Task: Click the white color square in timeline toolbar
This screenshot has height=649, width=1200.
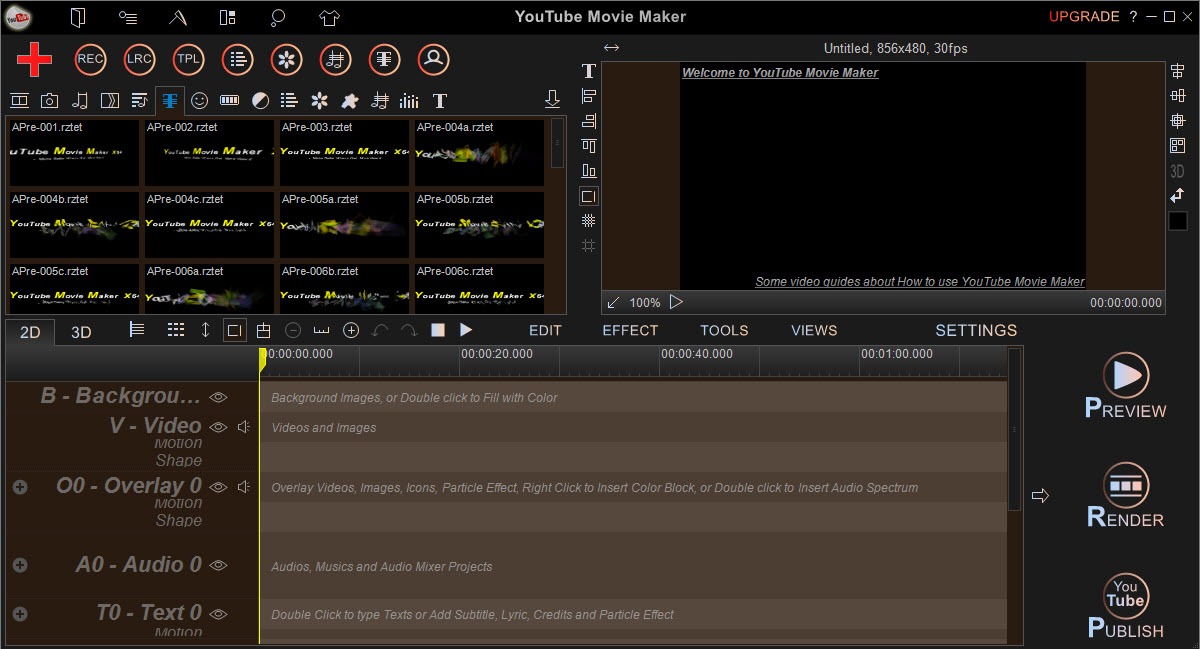Action: pyautogui.click(x=438, y=330)
